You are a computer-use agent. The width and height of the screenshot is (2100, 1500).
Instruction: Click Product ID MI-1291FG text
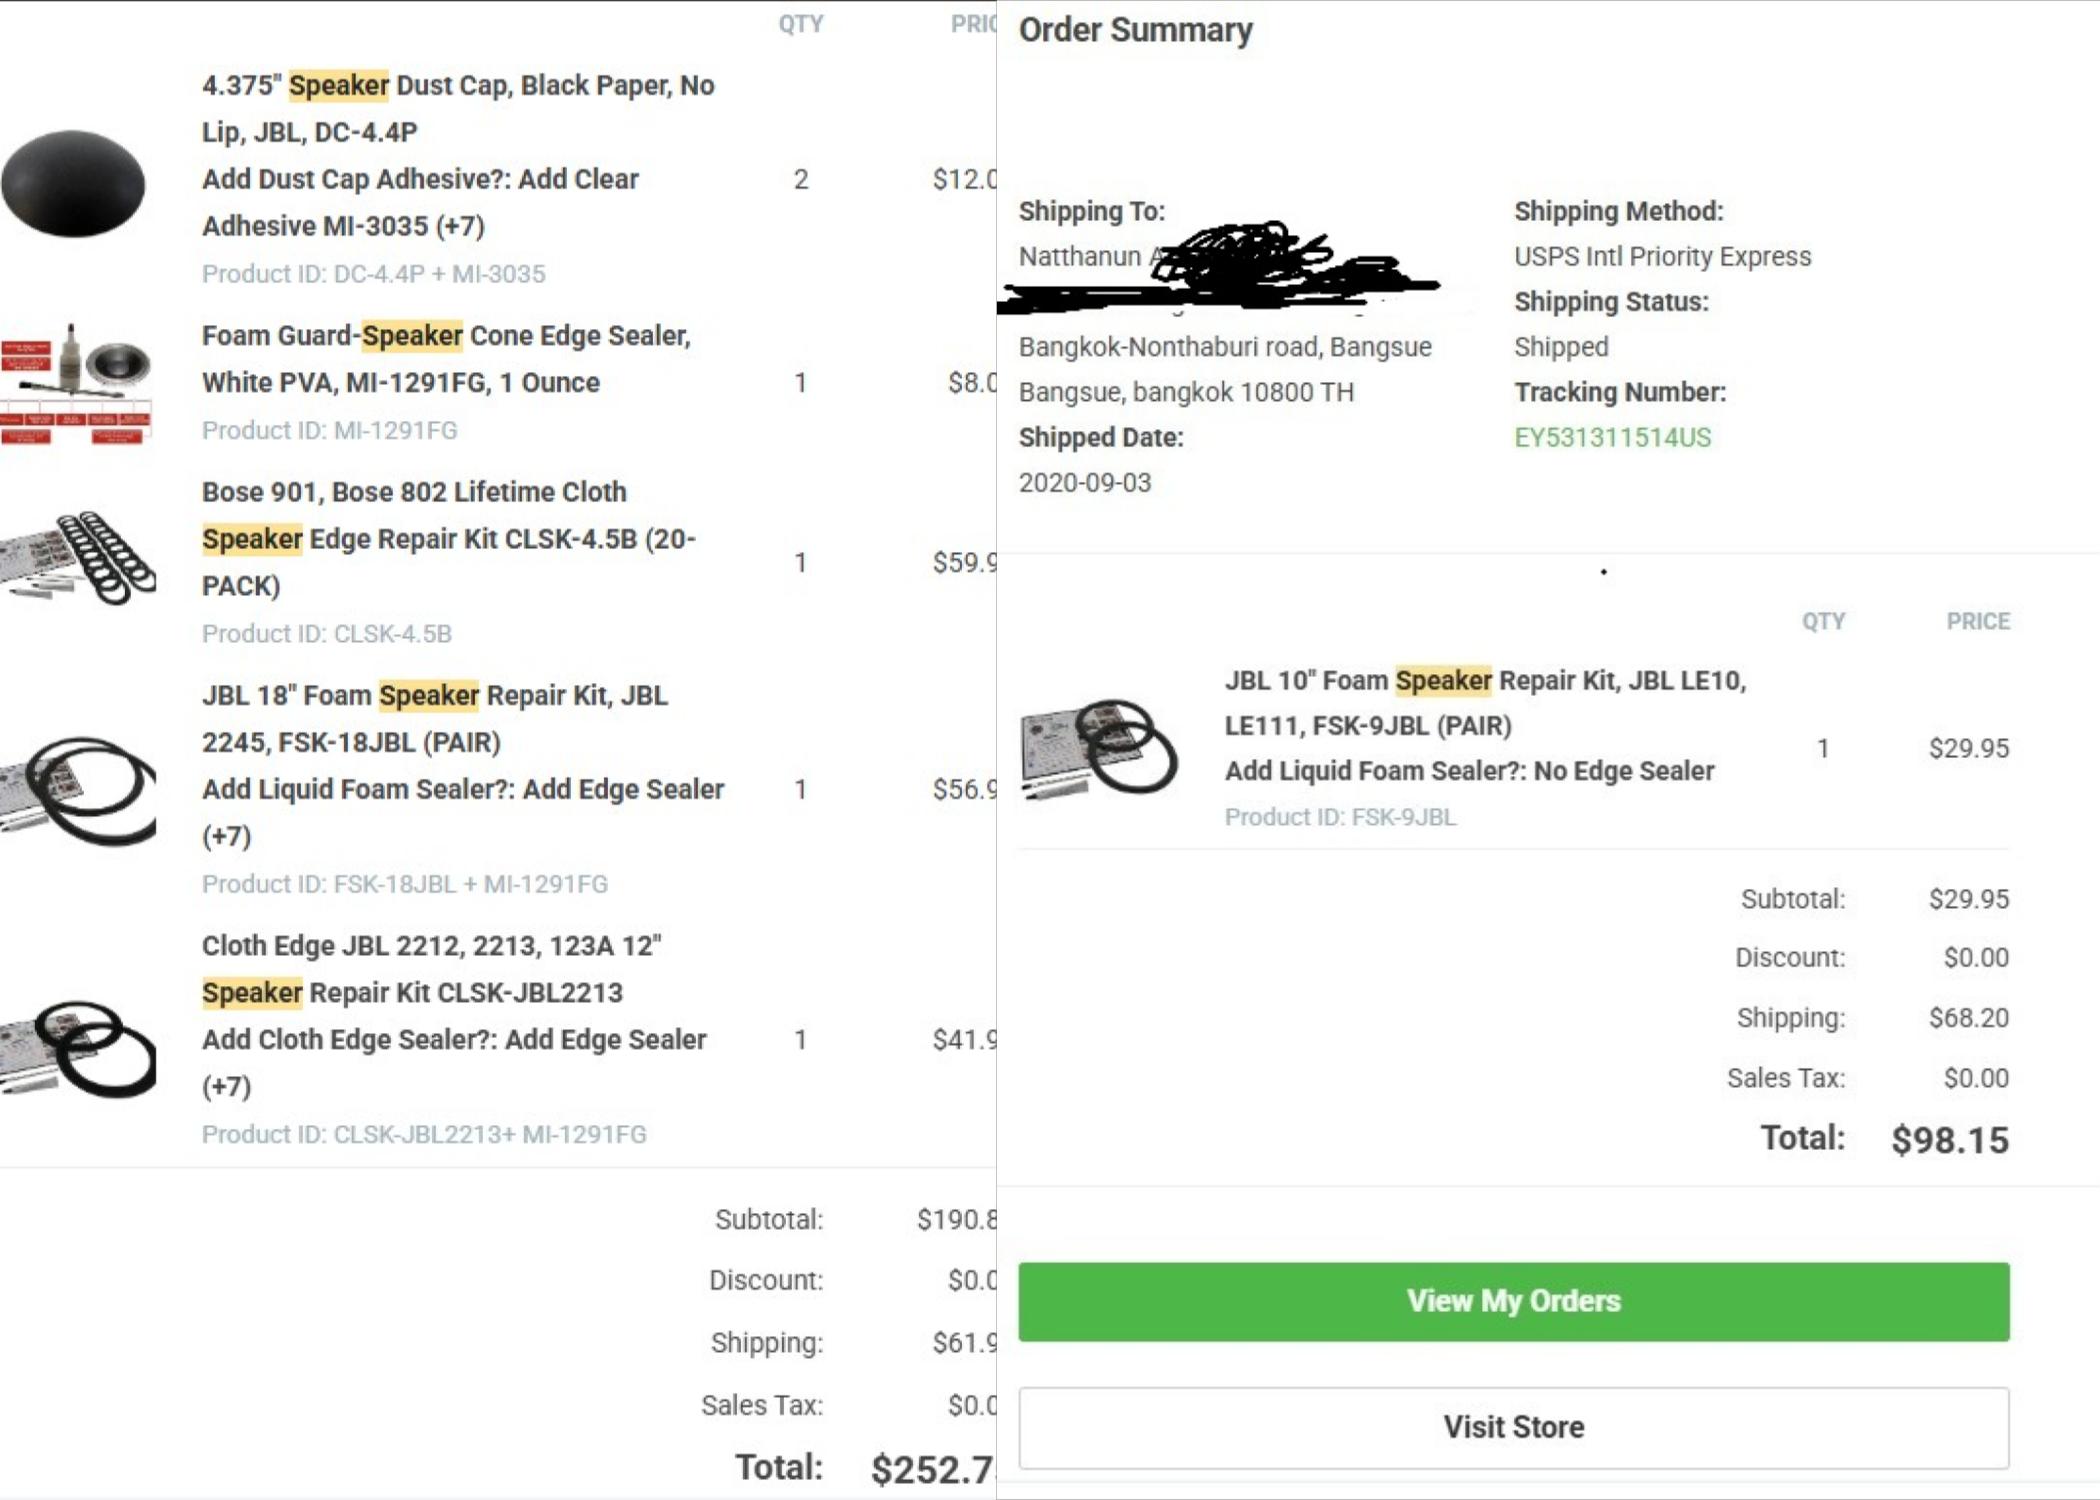[x=329, y=430]
